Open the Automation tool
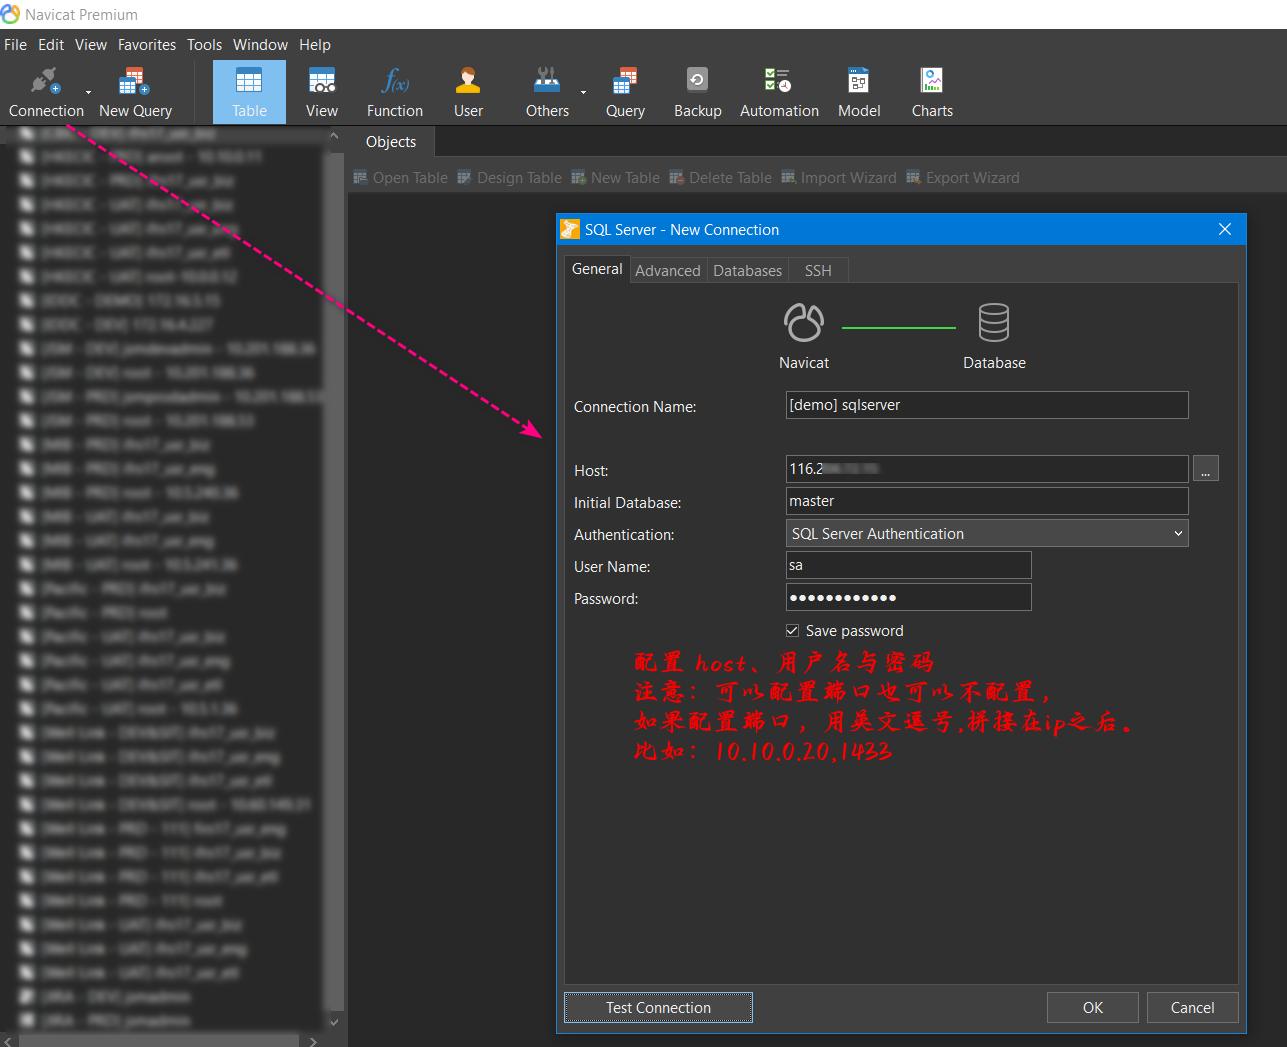Screen dimensions: 1287x1047 click(779, 91)
